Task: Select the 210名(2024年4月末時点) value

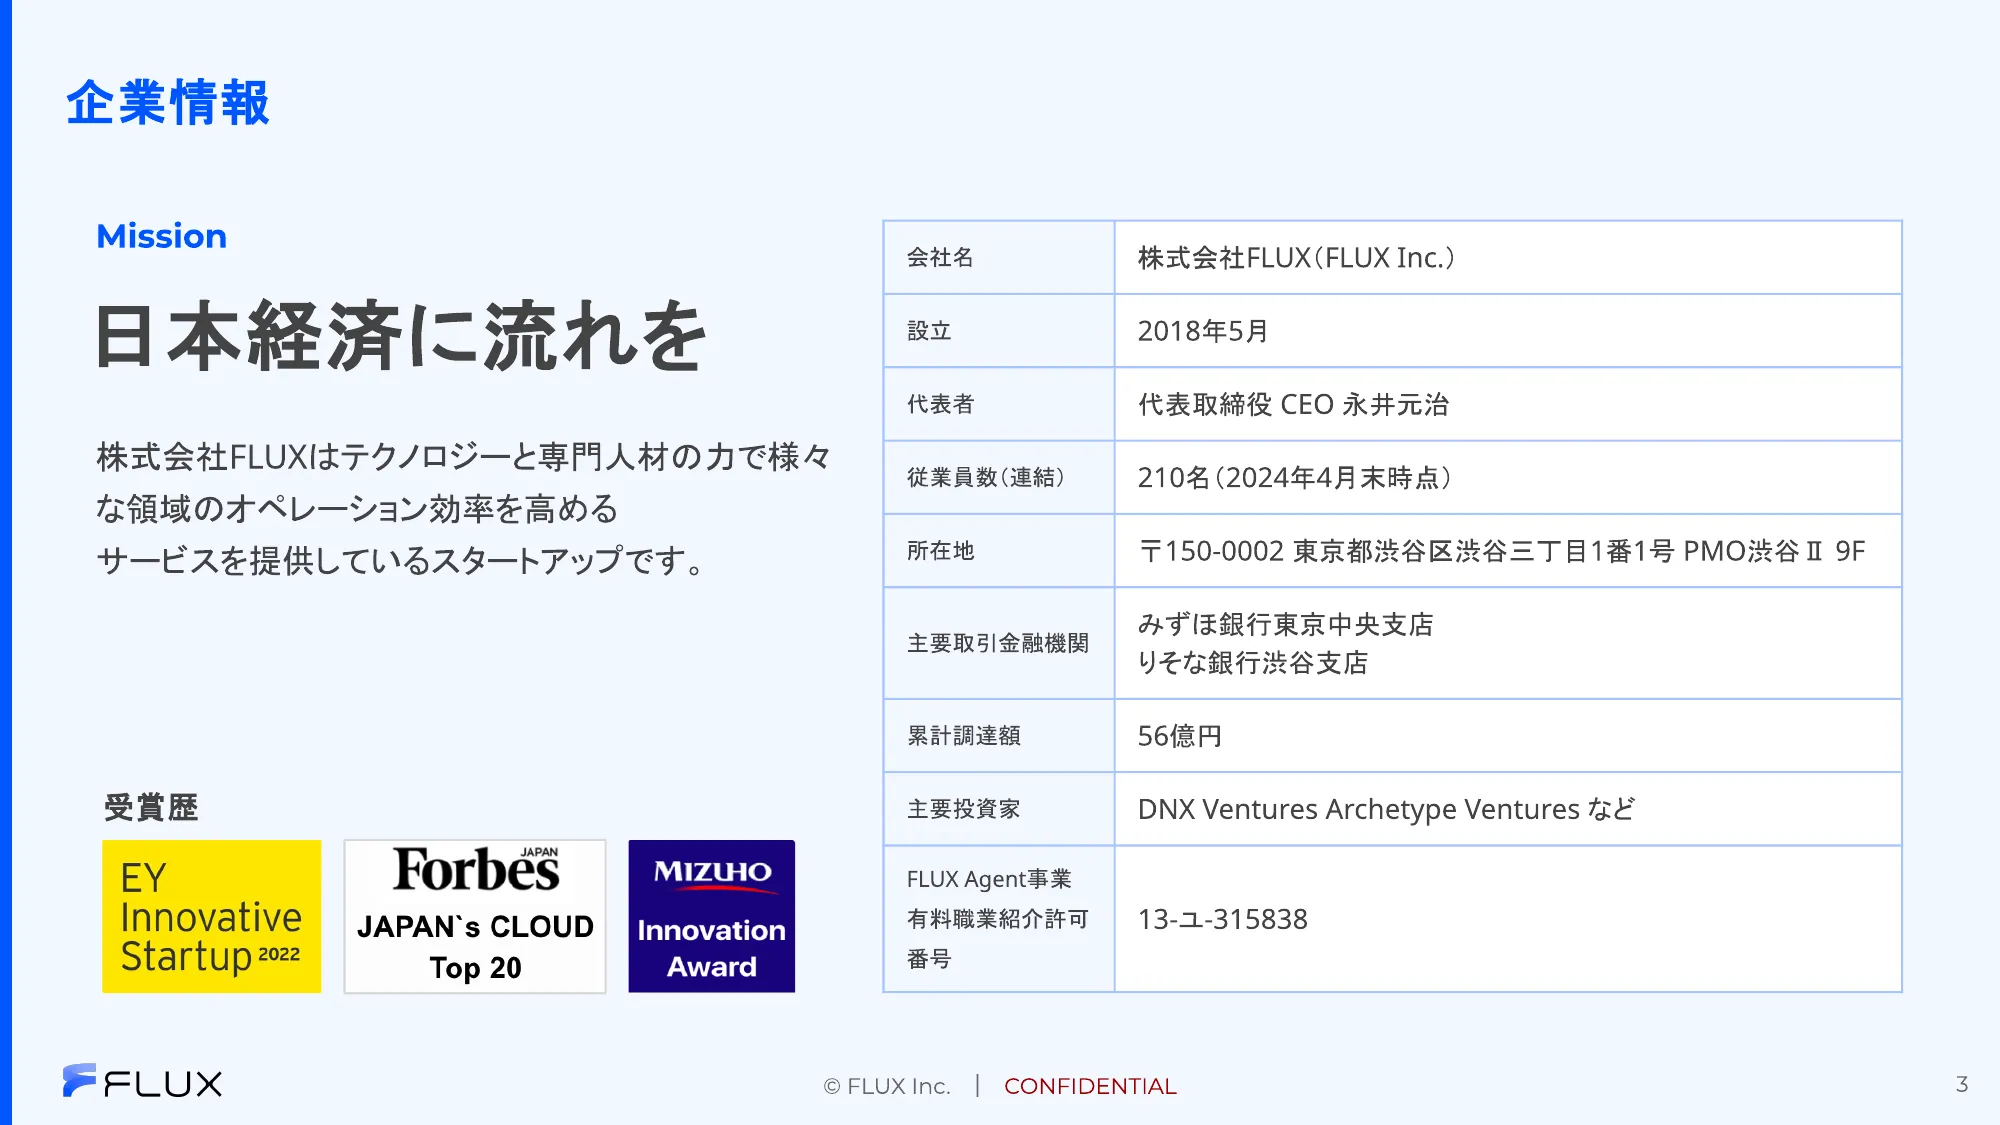Action: coord(1295,478)
